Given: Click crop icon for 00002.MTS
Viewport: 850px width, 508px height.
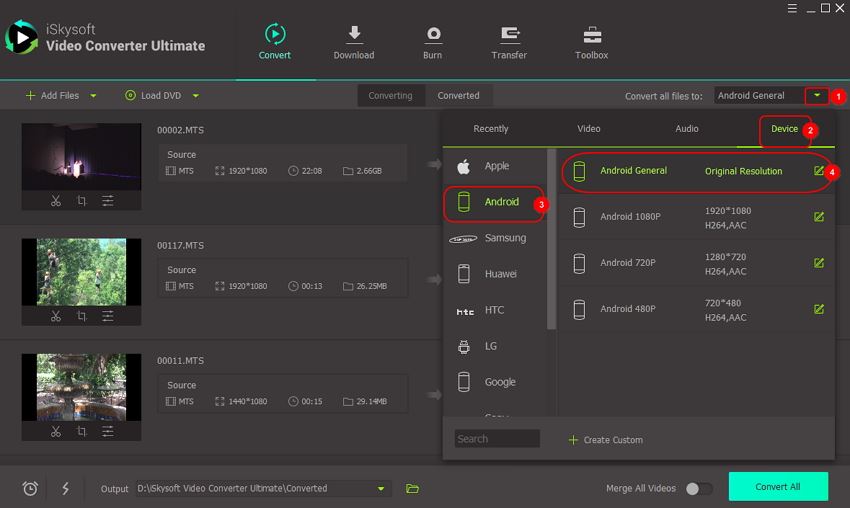Looking at the screenshot, I should 81,201.
